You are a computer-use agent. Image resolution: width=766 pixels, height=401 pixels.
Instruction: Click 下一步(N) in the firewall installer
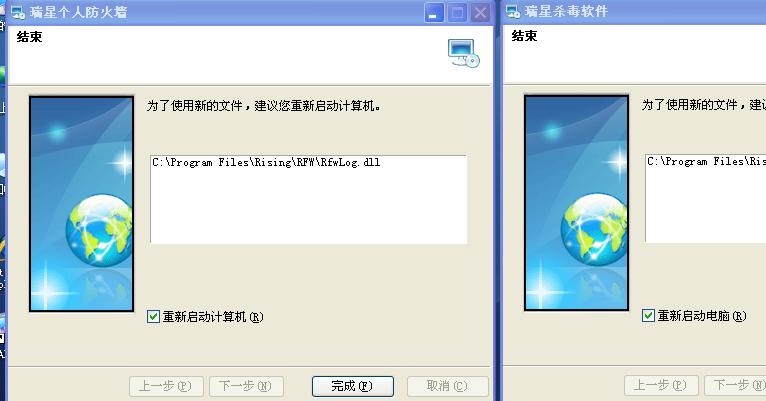(246, 386)
